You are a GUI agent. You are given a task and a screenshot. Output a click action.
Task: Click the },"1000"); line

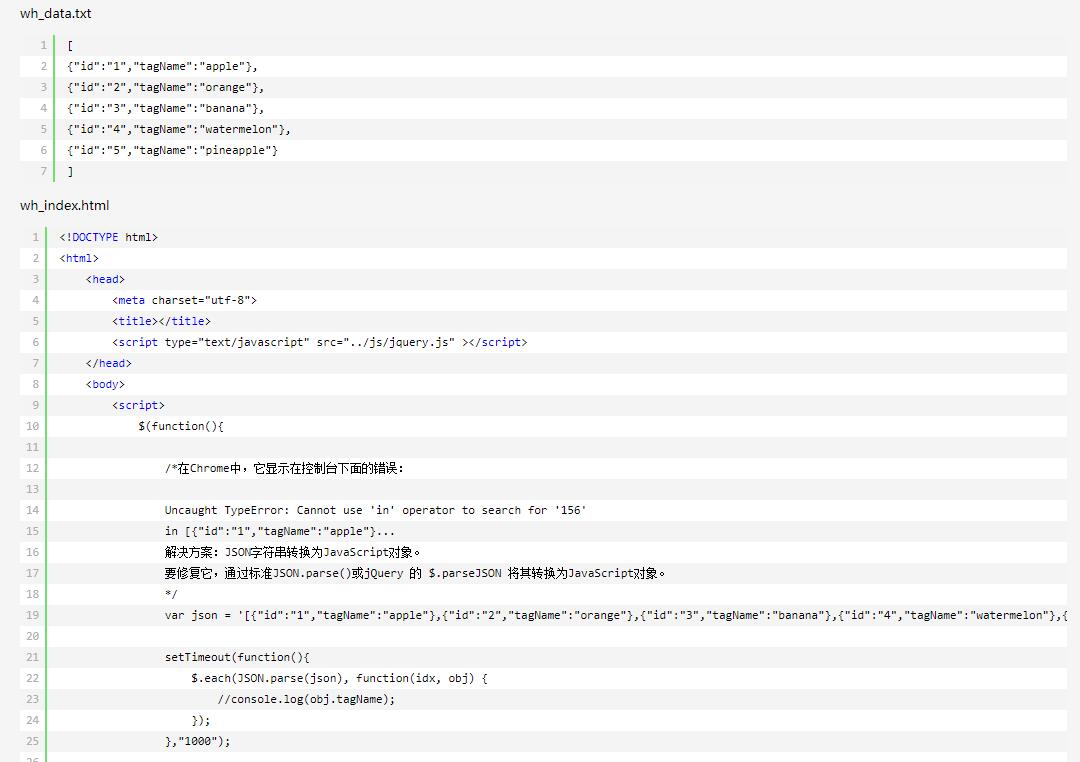click(x=198, y=741)
